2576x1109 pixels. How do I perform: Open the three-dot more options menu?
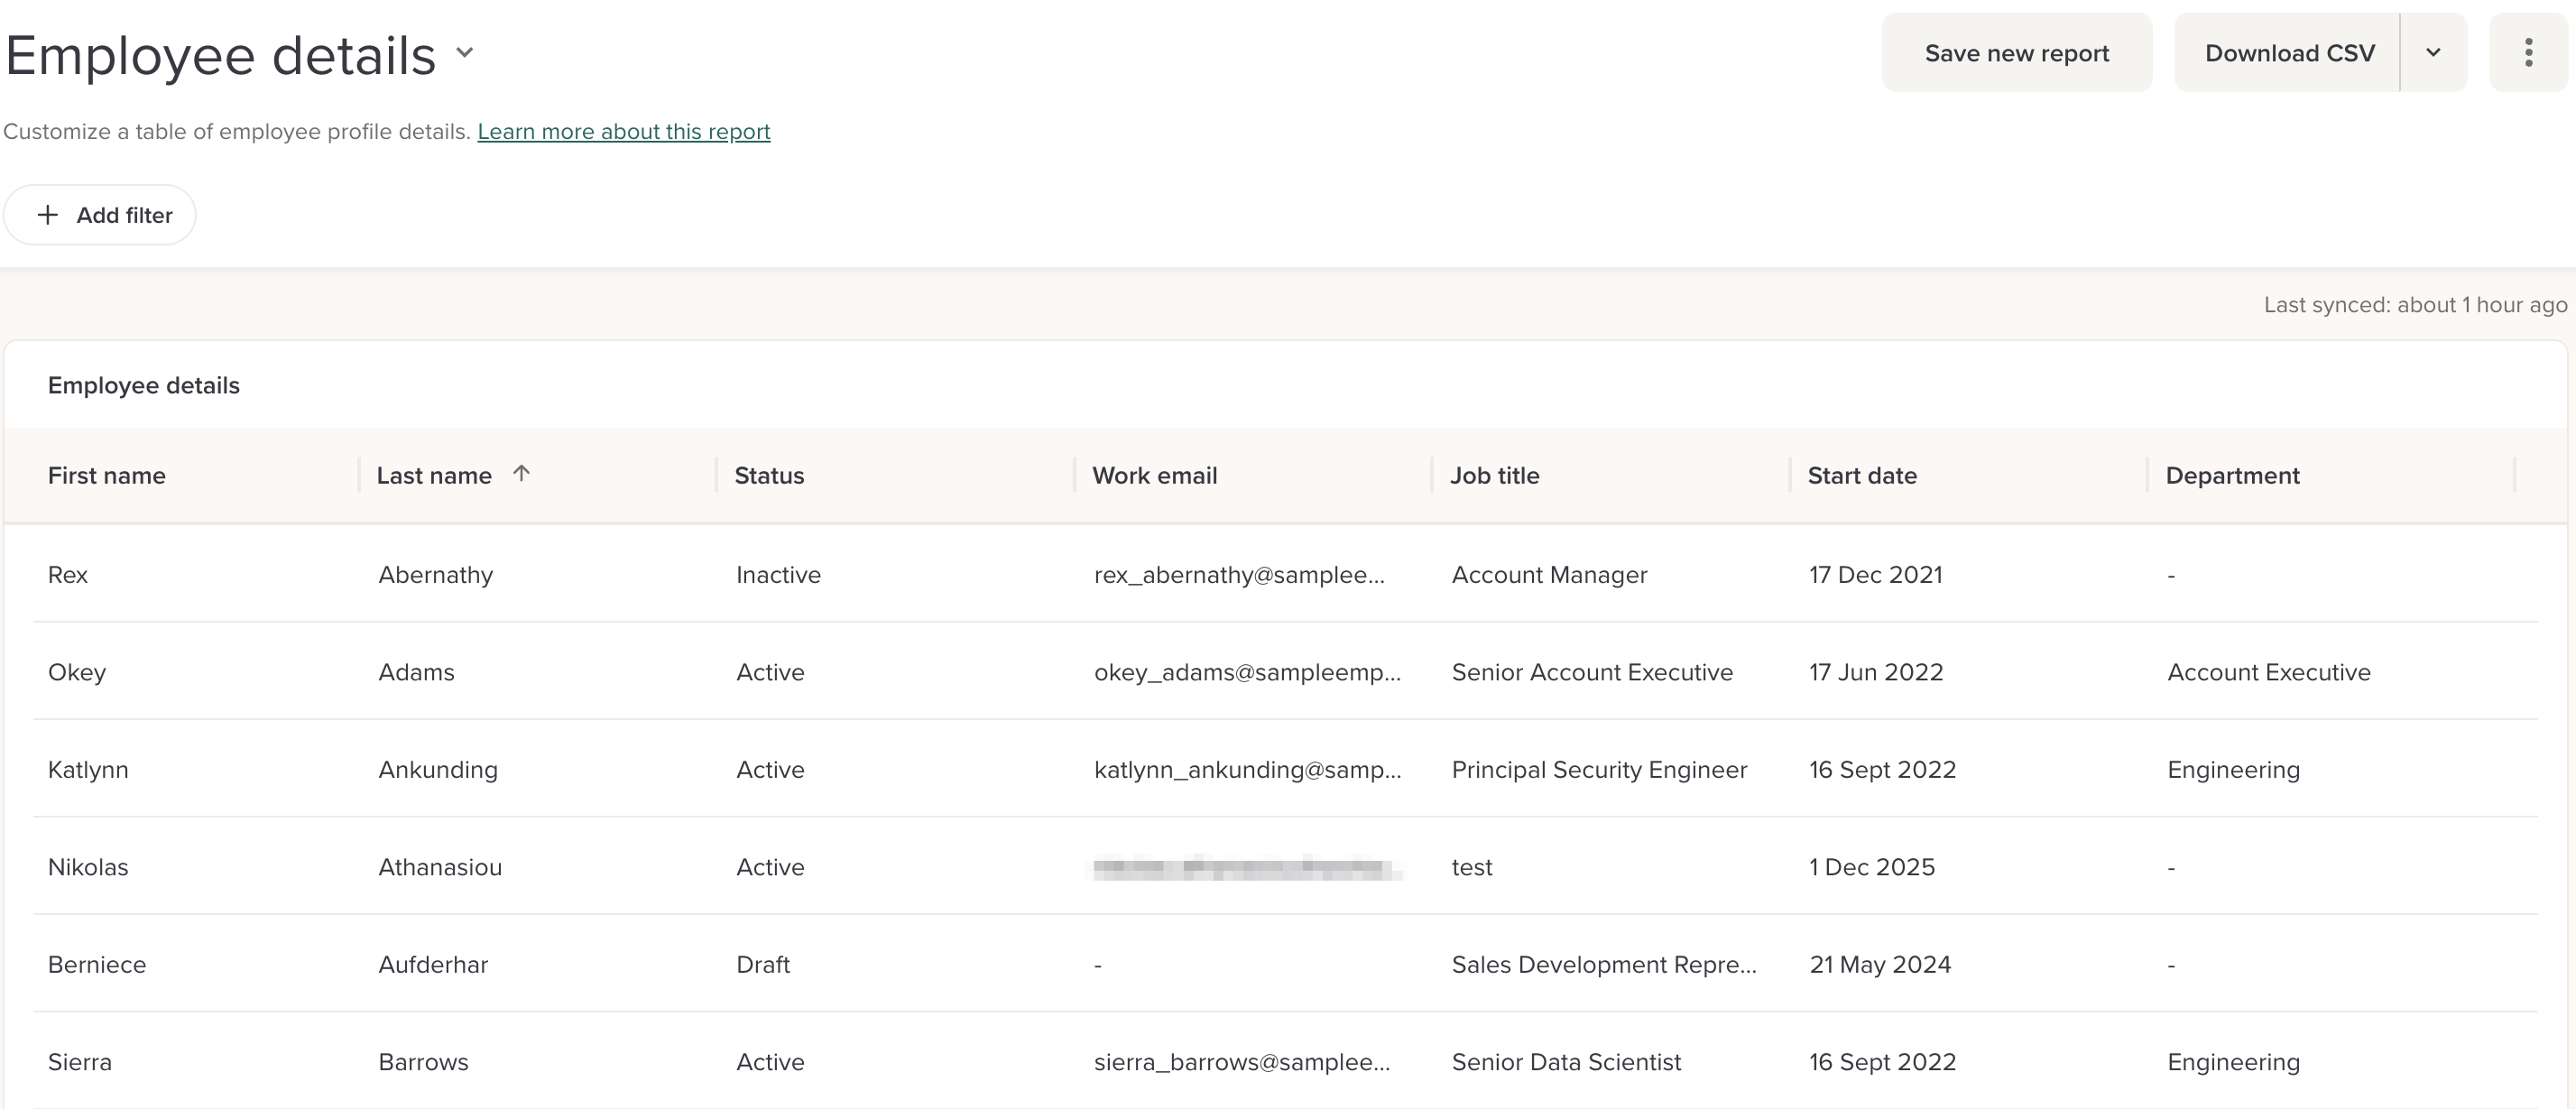(2527, 53)
